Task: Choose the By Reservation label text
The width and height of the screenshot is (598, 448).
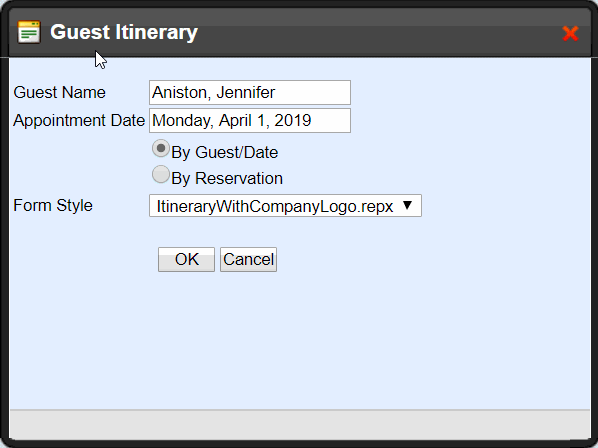Action: tap(227, 178)
